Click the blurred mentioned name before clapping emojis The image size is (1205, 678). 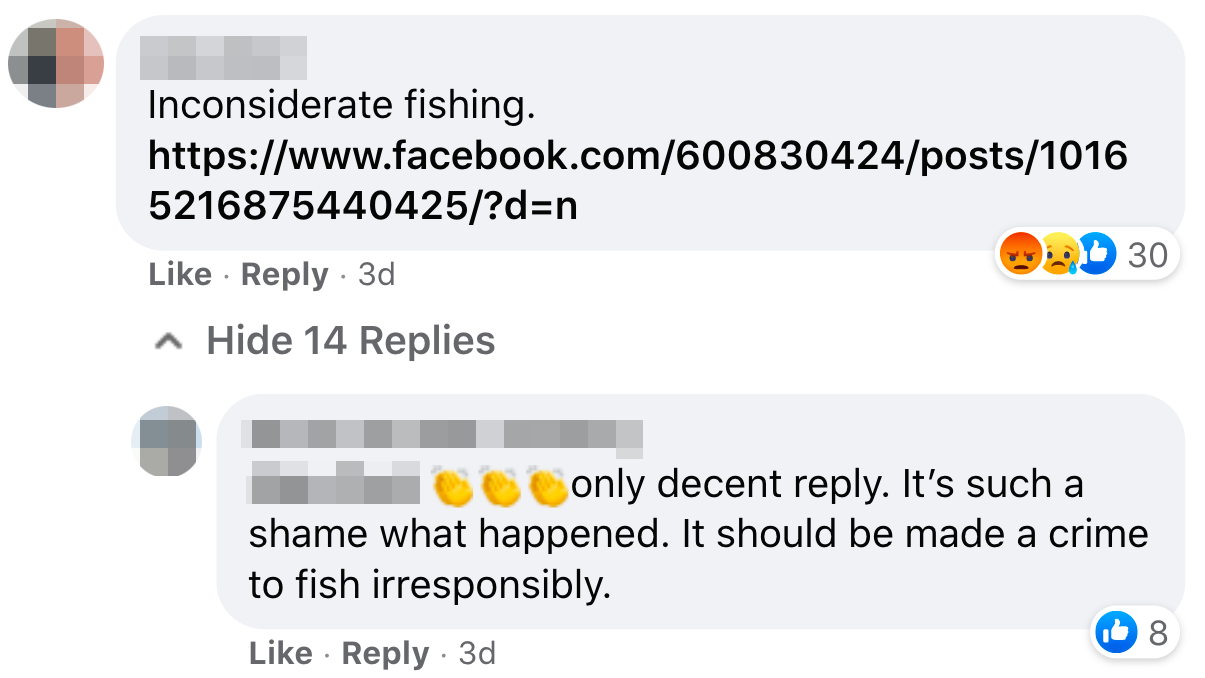tap(334, 484)
